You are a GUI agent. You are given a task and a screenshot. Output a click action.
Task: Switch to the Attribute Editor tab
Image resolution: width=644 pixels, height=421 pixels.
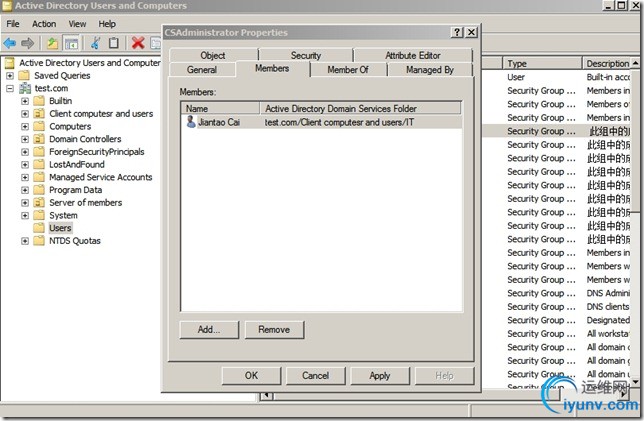pyautogui.click(x=413, y=55)
